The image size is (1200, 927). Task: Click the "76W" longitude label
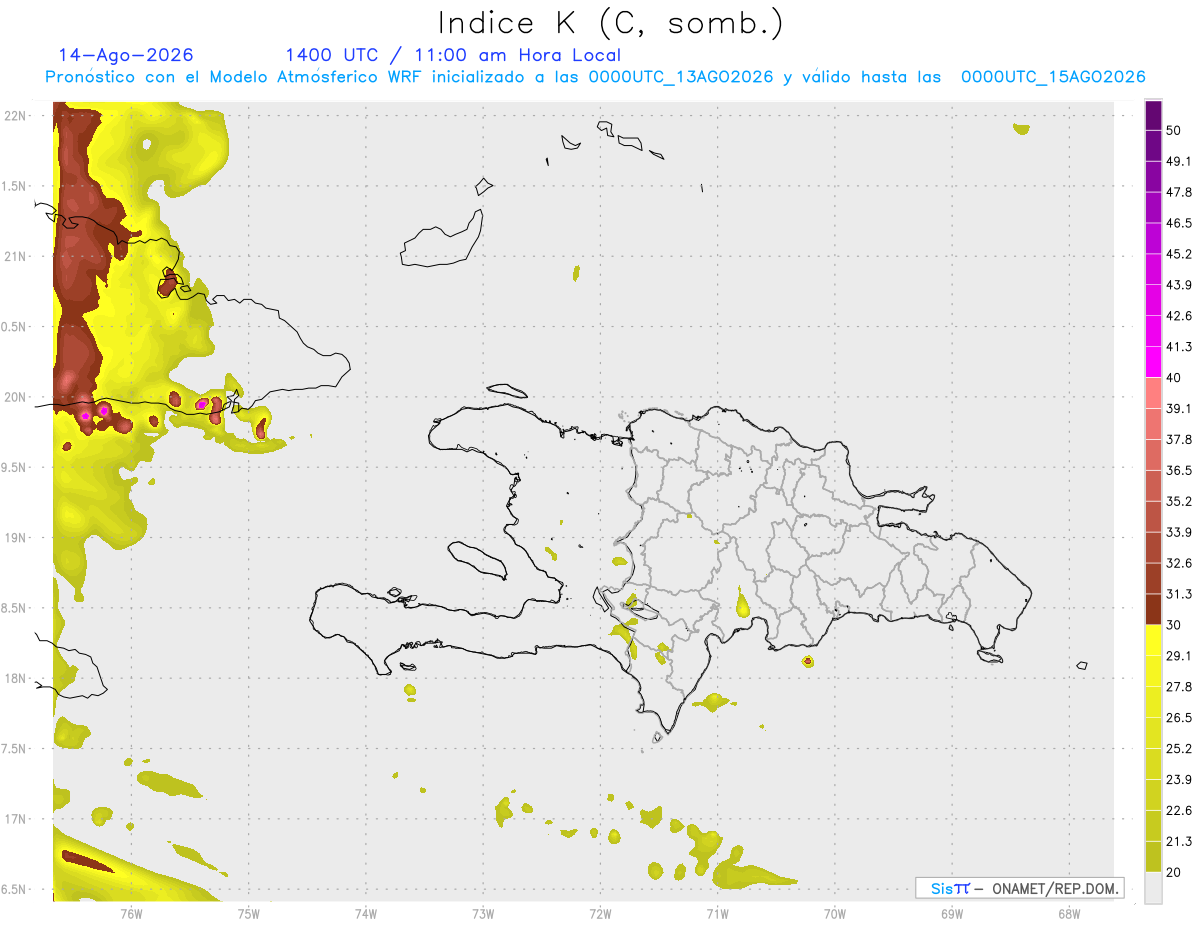pyautogui.click(x=131, y=913)
